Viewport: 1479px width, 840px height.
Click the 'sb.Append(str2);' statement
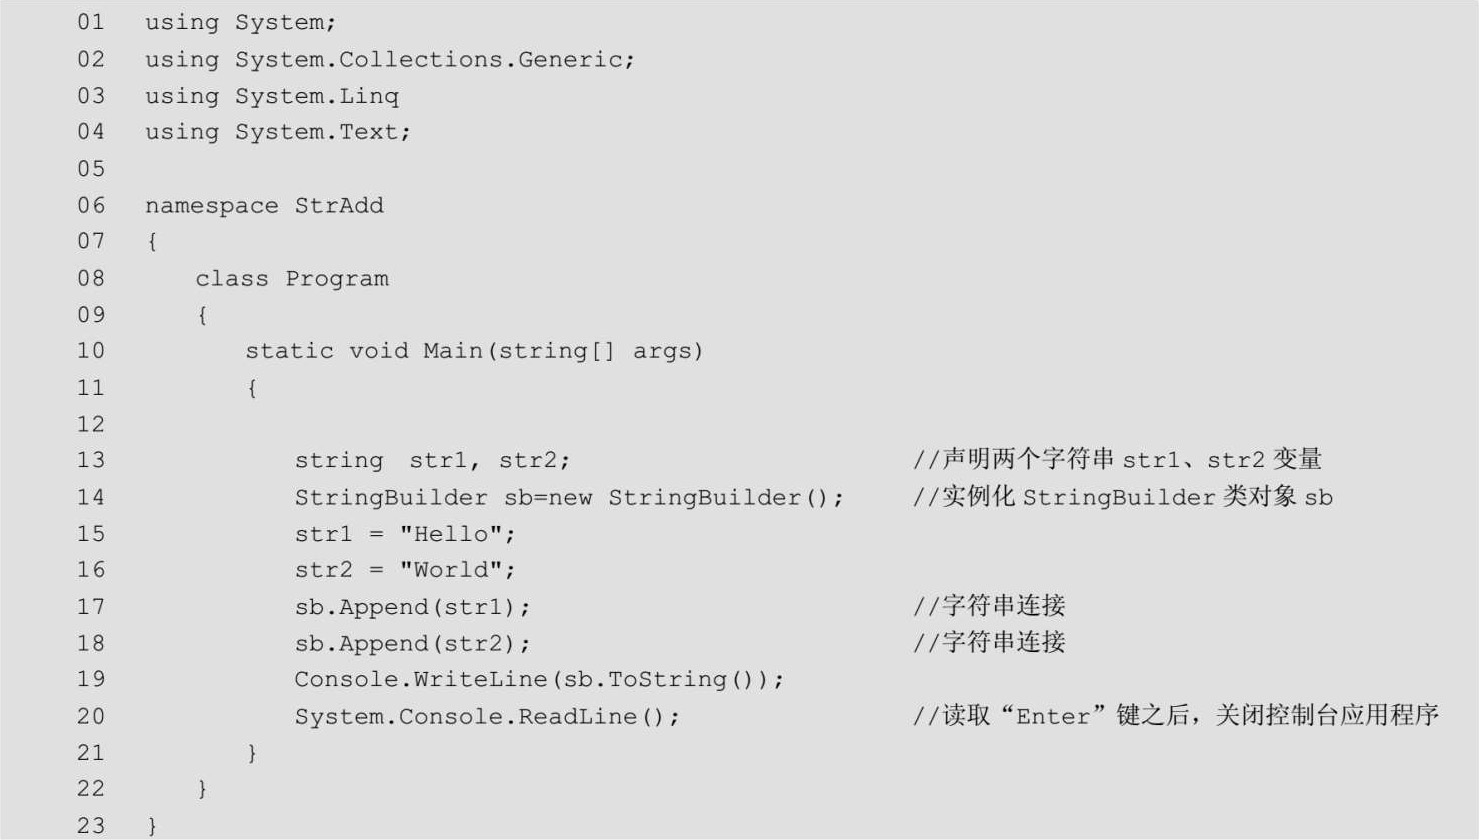pos(412,644)
